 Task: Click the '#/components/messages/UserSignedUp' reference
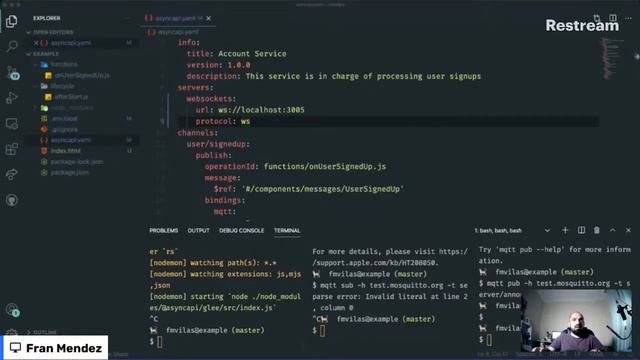[x=323, y=189]
